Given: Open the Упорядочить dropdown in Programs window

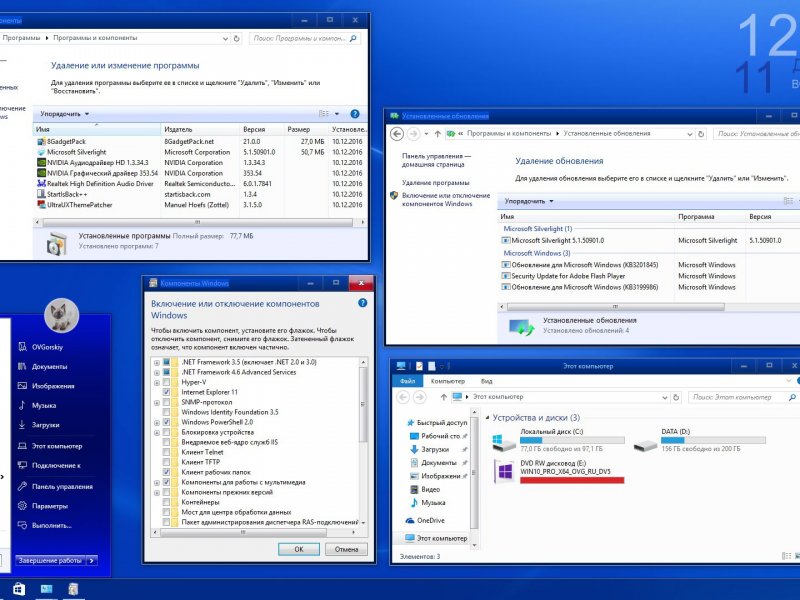Looking at the screenshot, I should (x=64, y=114).
